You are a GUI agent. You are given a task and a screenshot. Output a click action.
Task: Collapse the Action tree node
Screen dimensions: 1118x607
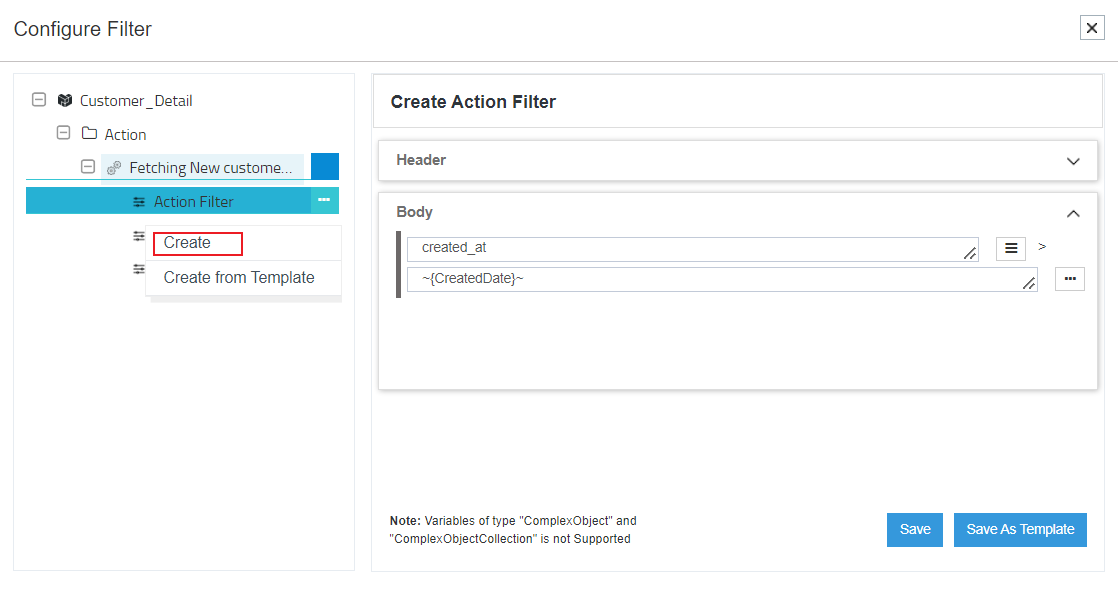pos(63,133)
